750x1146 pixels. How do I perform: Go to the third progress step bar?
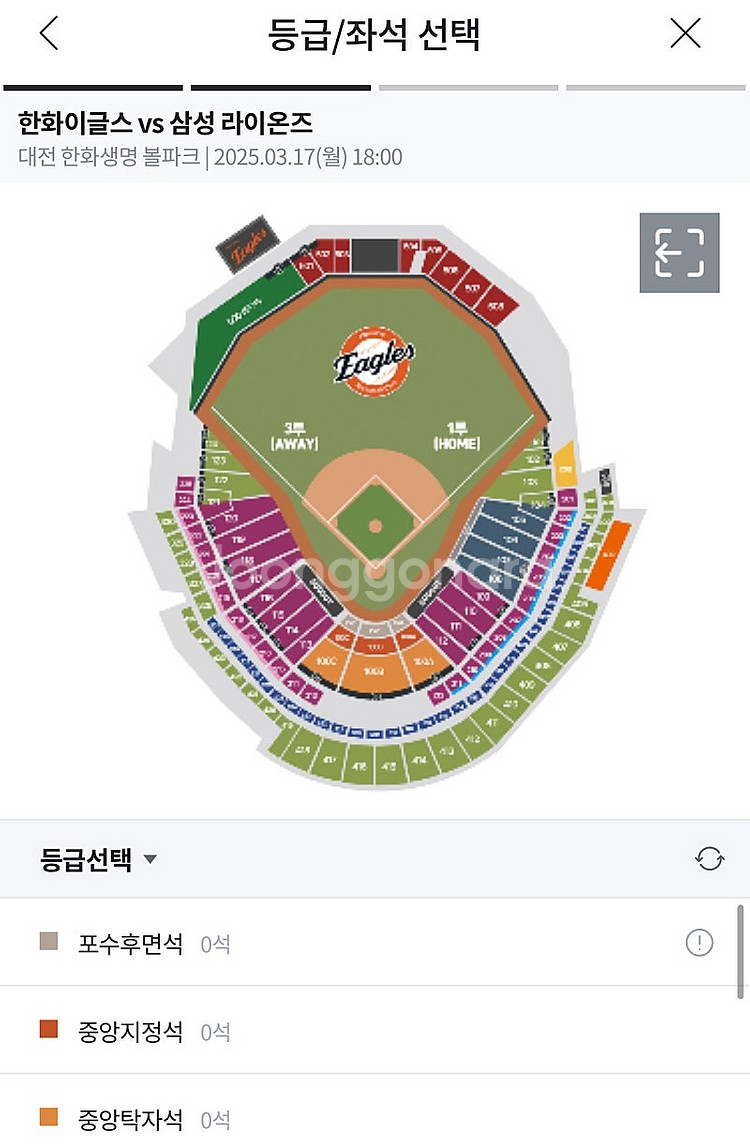pos(468,88)
